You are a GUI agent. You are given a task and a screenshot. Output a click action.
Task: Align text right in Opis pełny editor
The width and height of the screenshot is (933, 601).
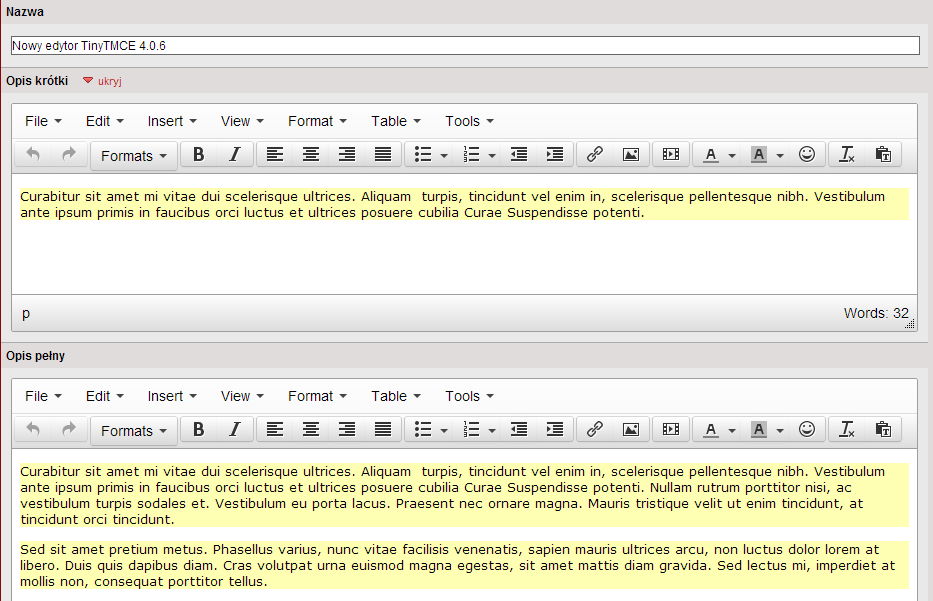click(x=347, y=430)
